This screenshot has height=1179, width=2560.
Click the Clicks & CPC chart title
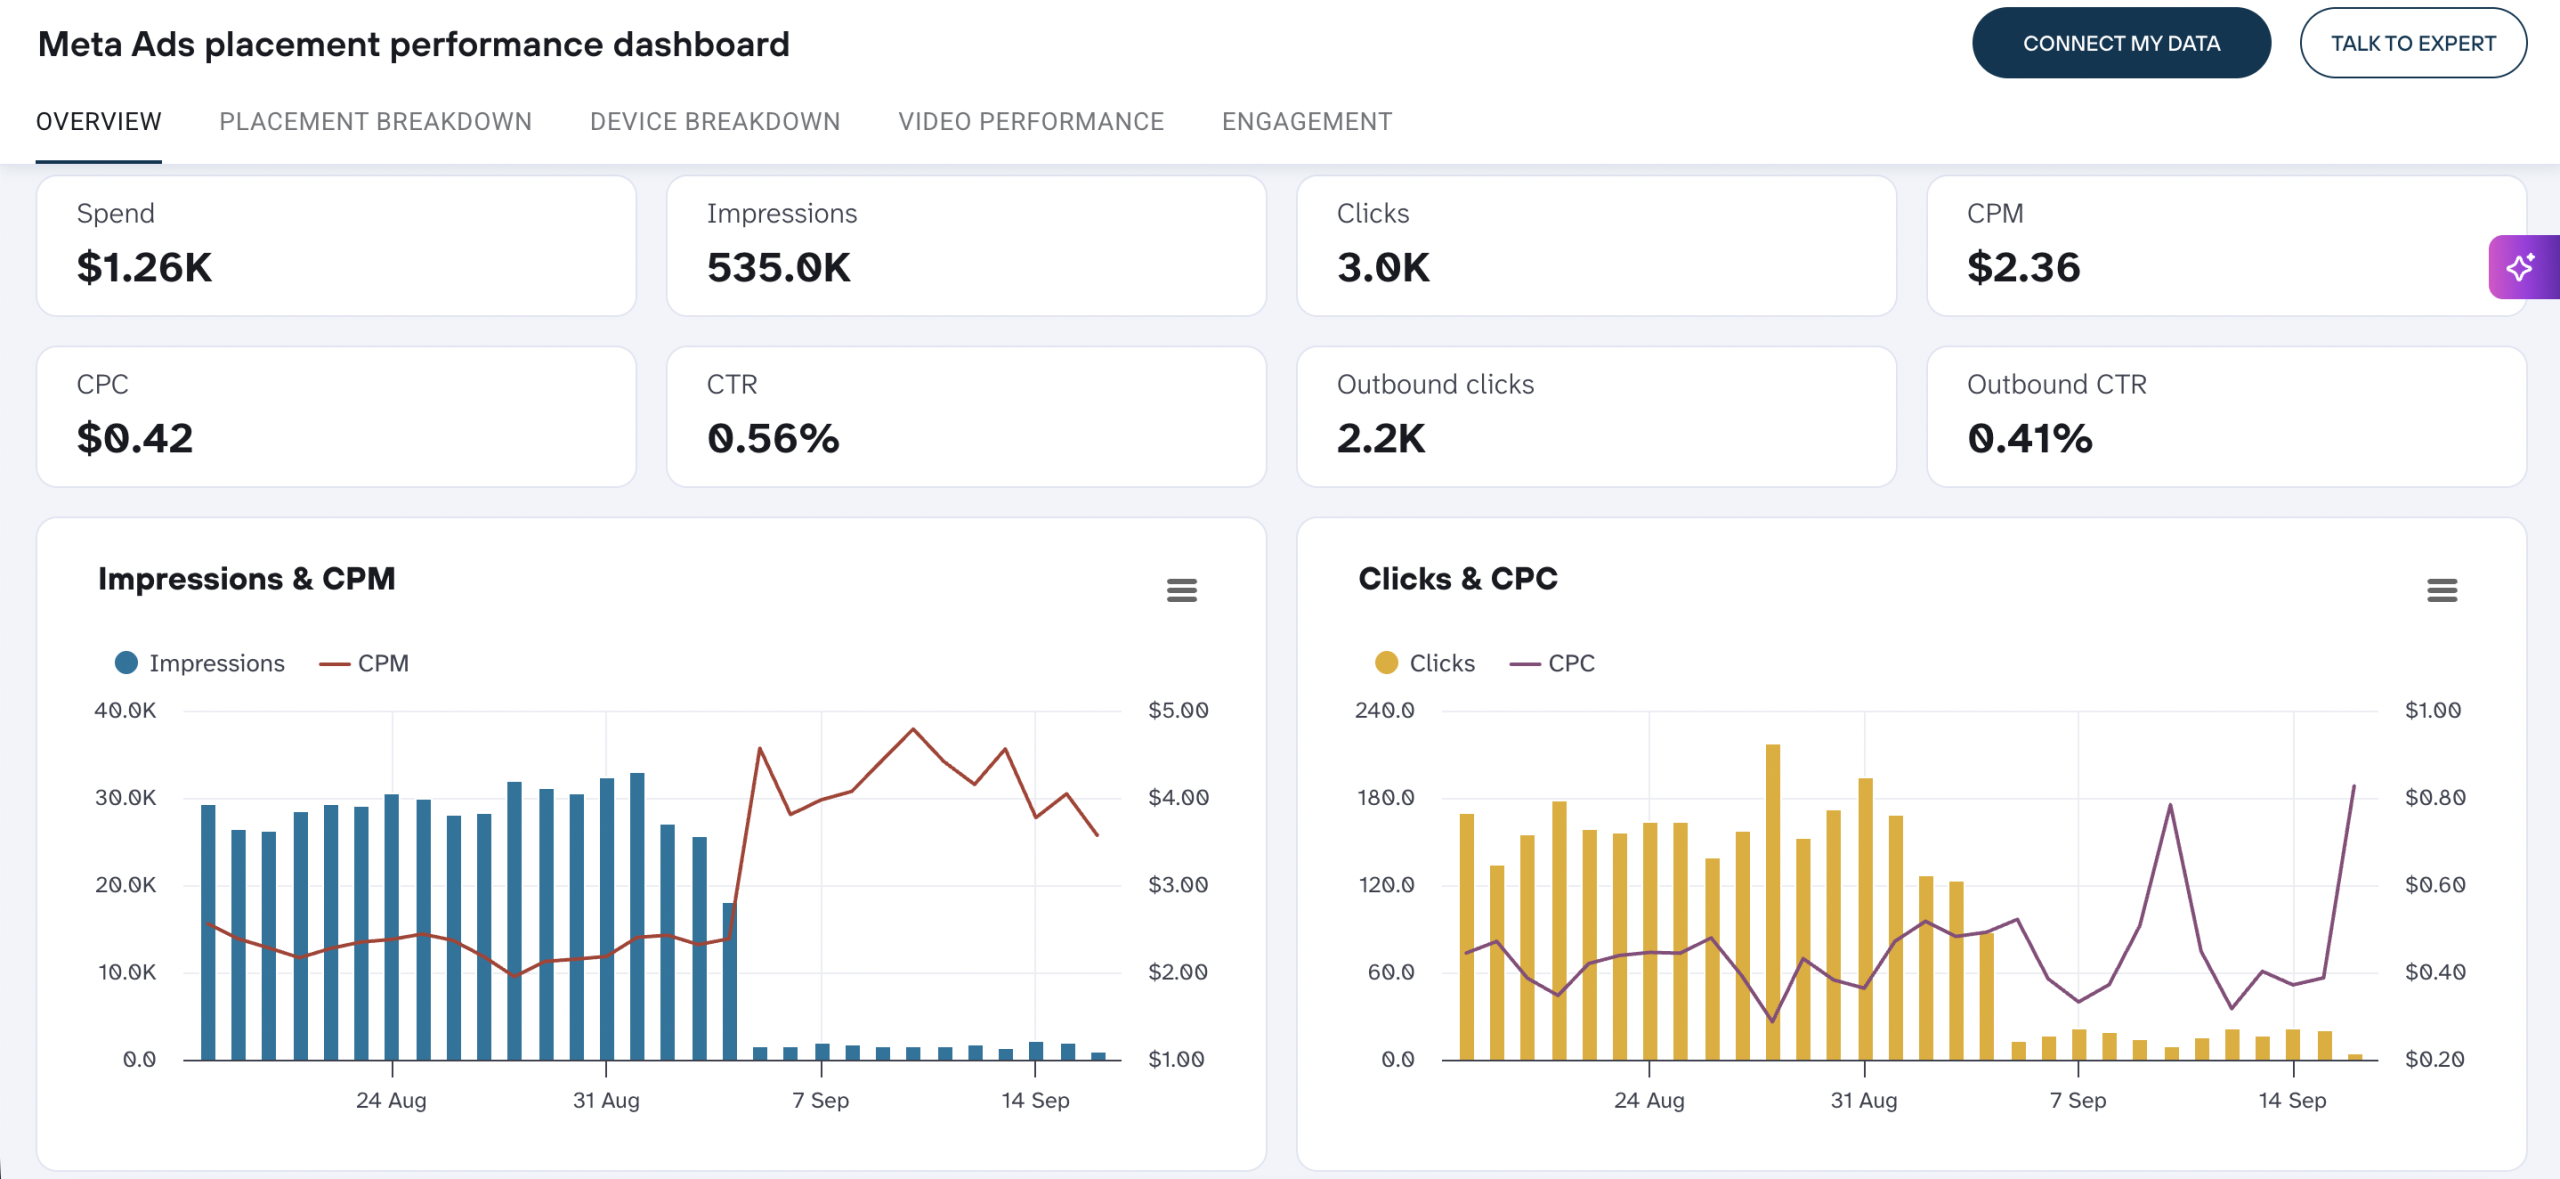click(x=1458, y=579)
